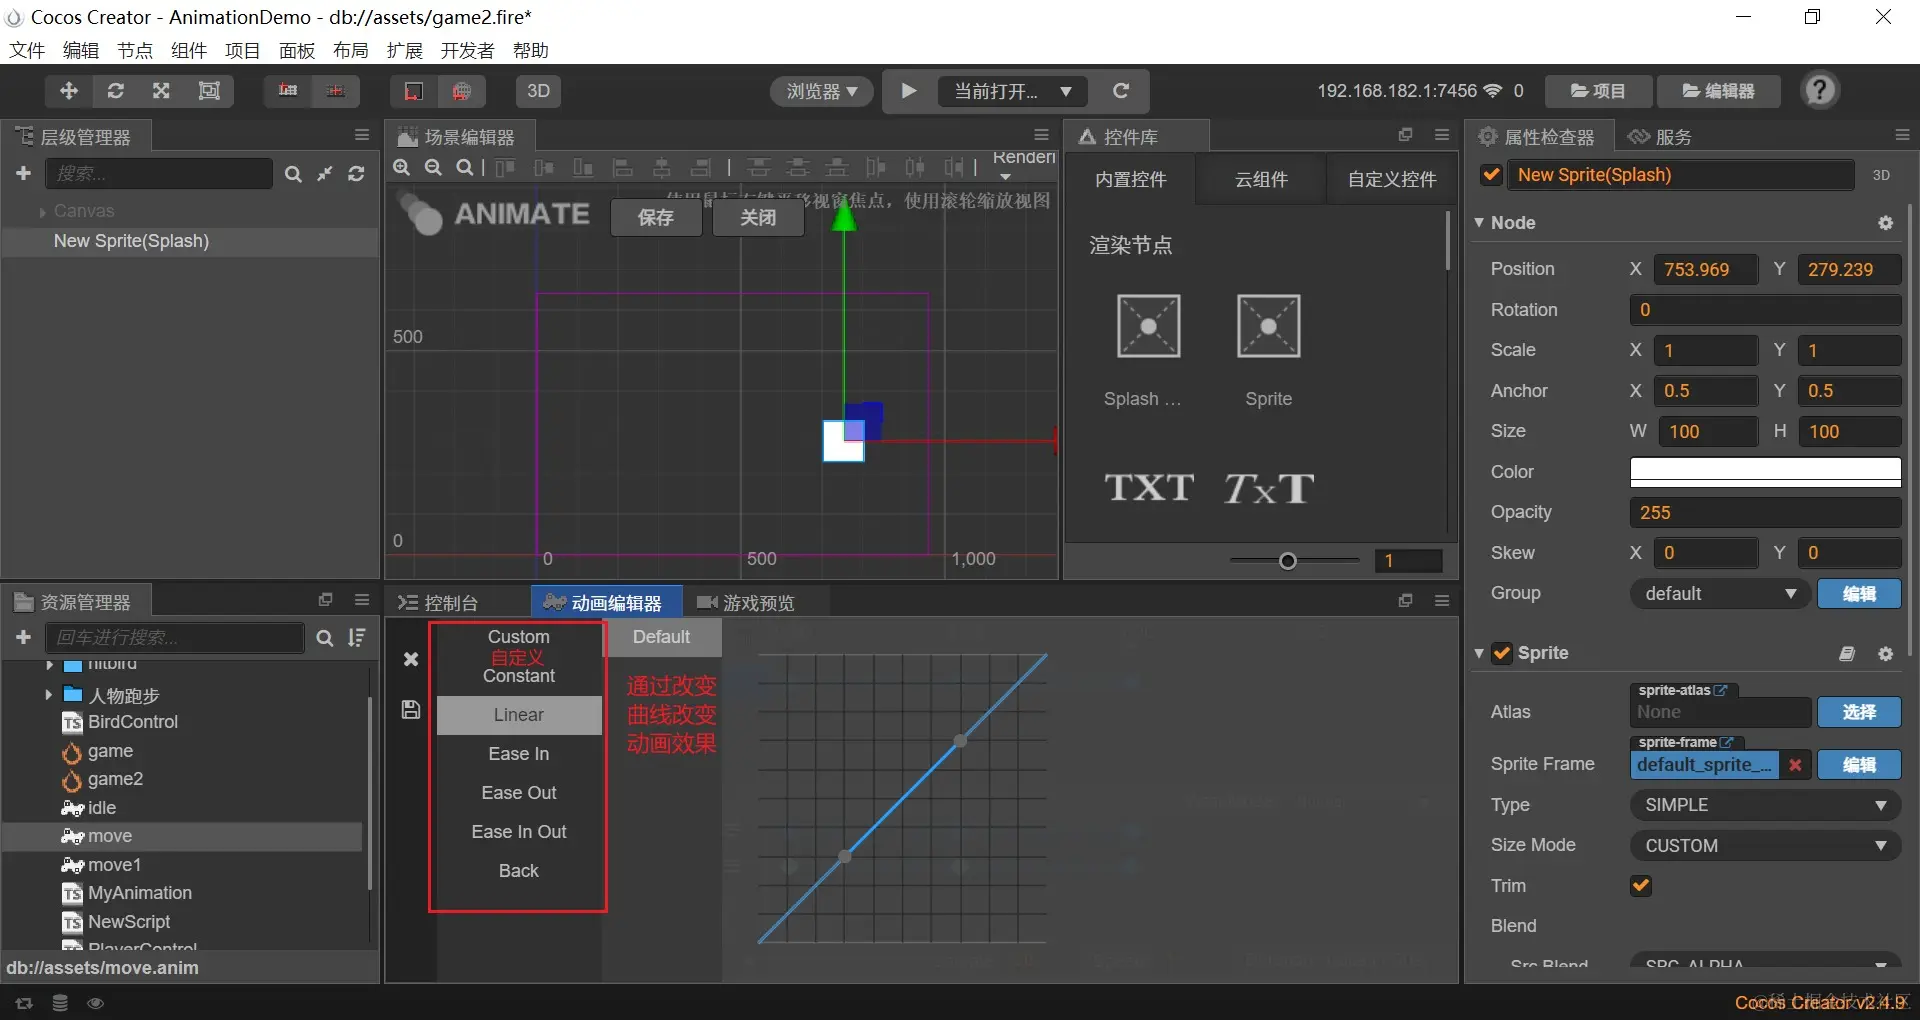Select the rotate transform tool

[116, 91]
